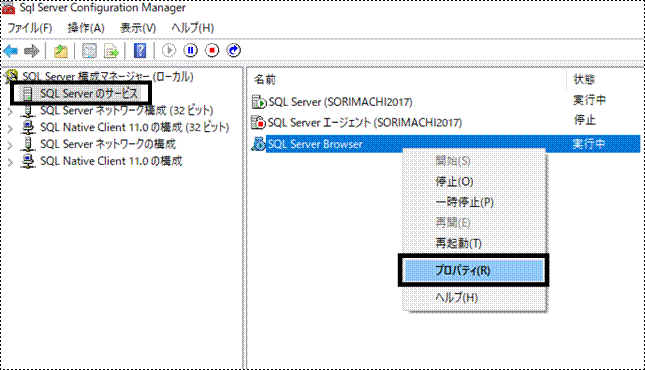This screenshot has width=645, height=370.
Task: Click the Show/Hide console tree toolbar icon
Action: (x=89, y=51)
